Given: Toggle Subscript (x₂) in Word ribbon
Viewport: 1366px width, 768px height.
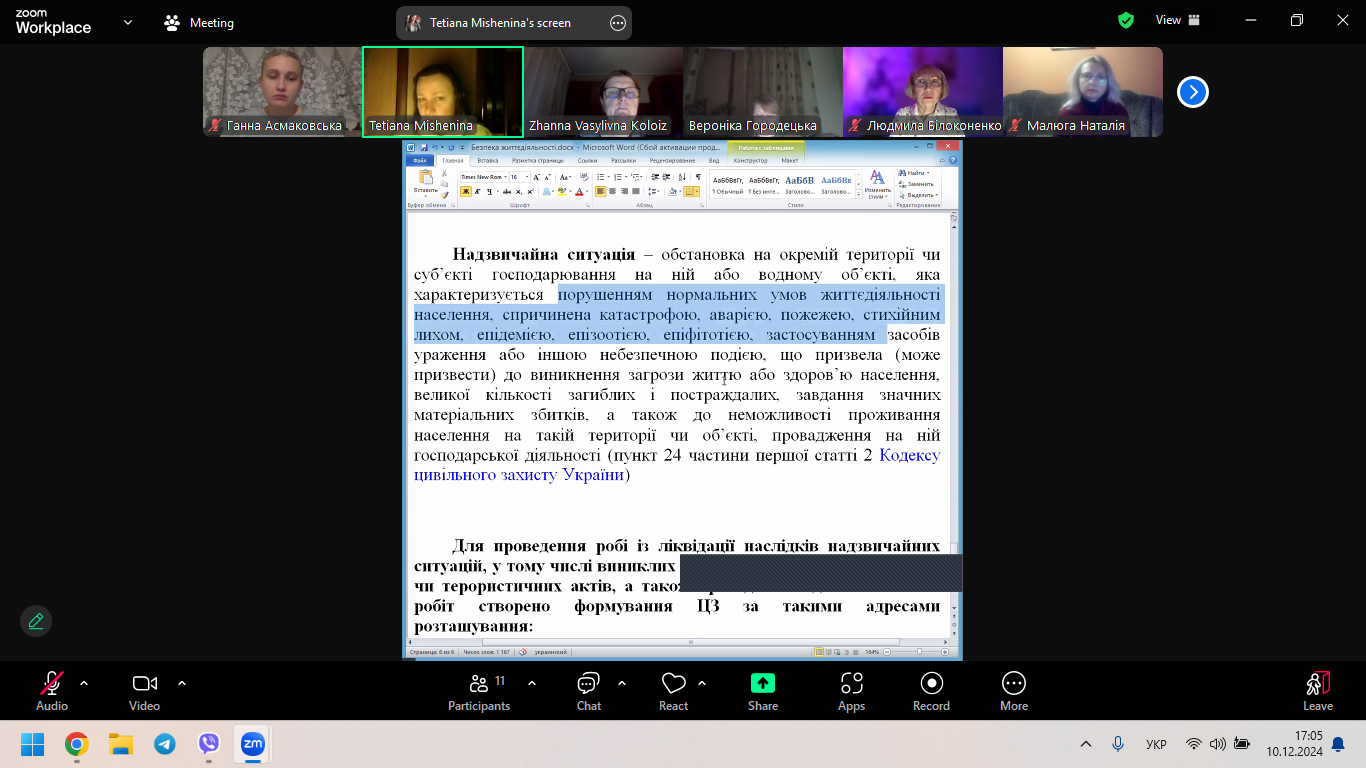Looking at the screenshot, I should pos(518,191).
